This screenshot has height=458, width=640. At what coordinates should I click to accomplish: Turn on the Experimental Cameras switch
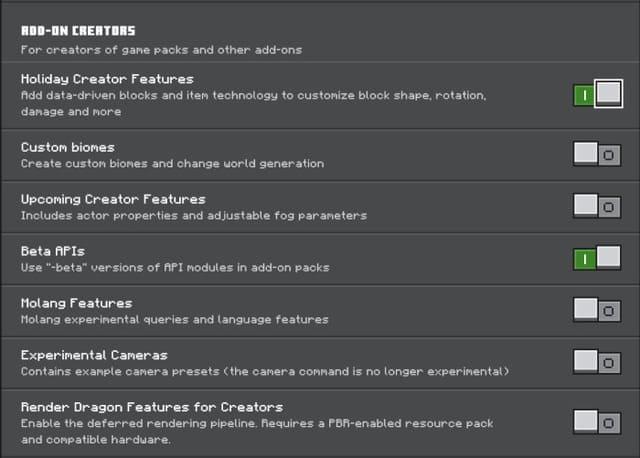[x=597, y=362]
